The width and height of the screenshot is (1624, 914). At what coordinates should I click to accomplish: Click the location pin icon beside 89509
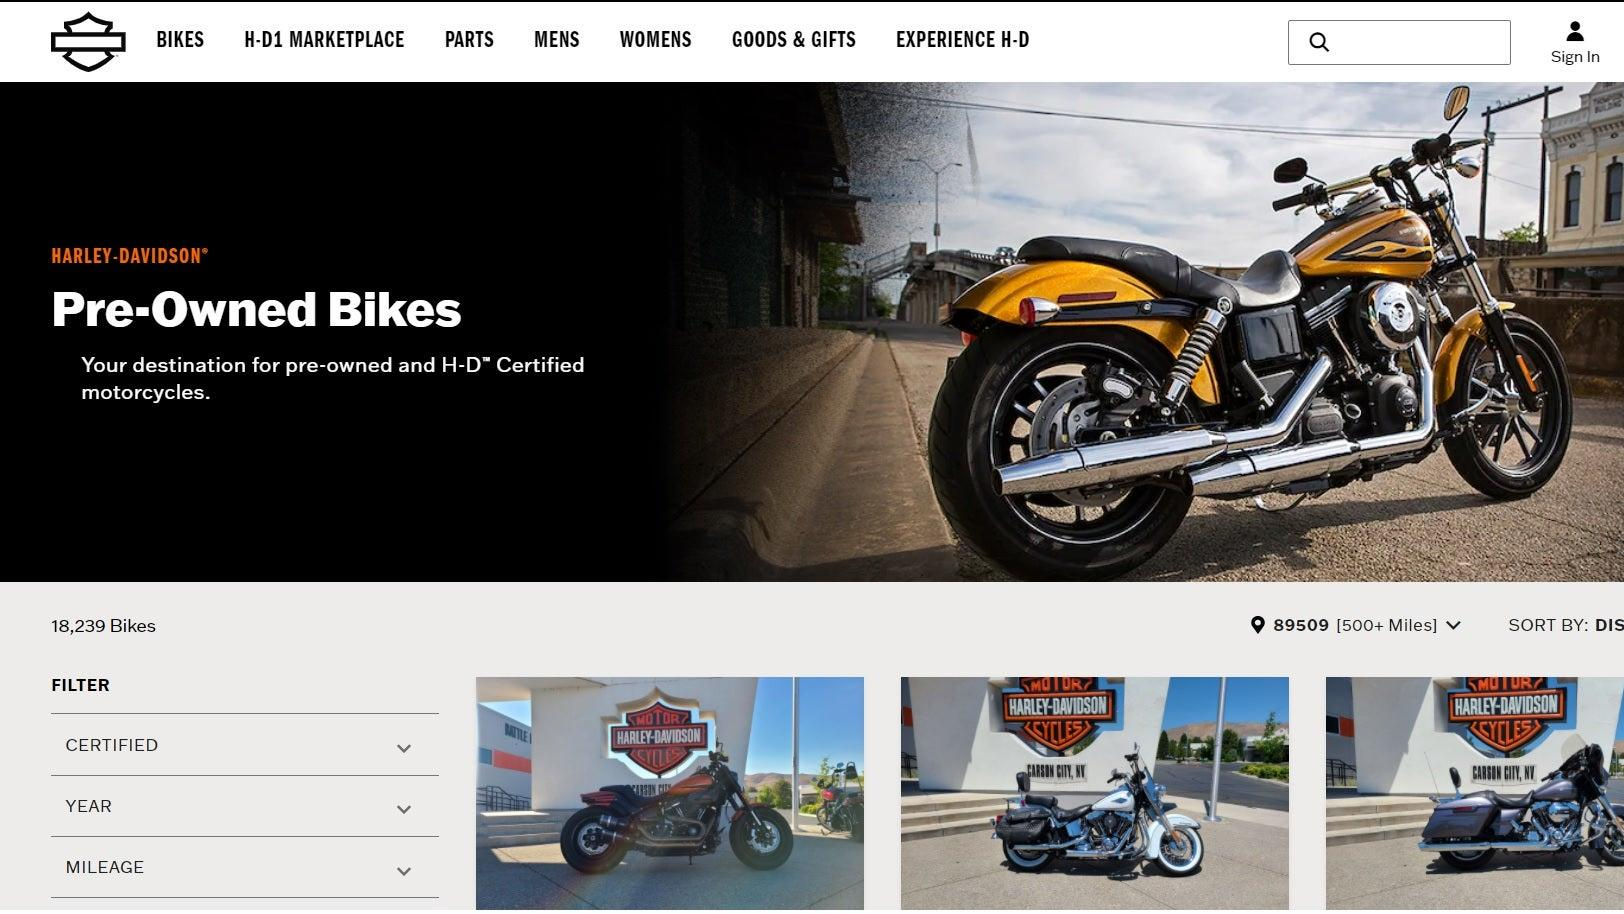tap(1258, 625)
